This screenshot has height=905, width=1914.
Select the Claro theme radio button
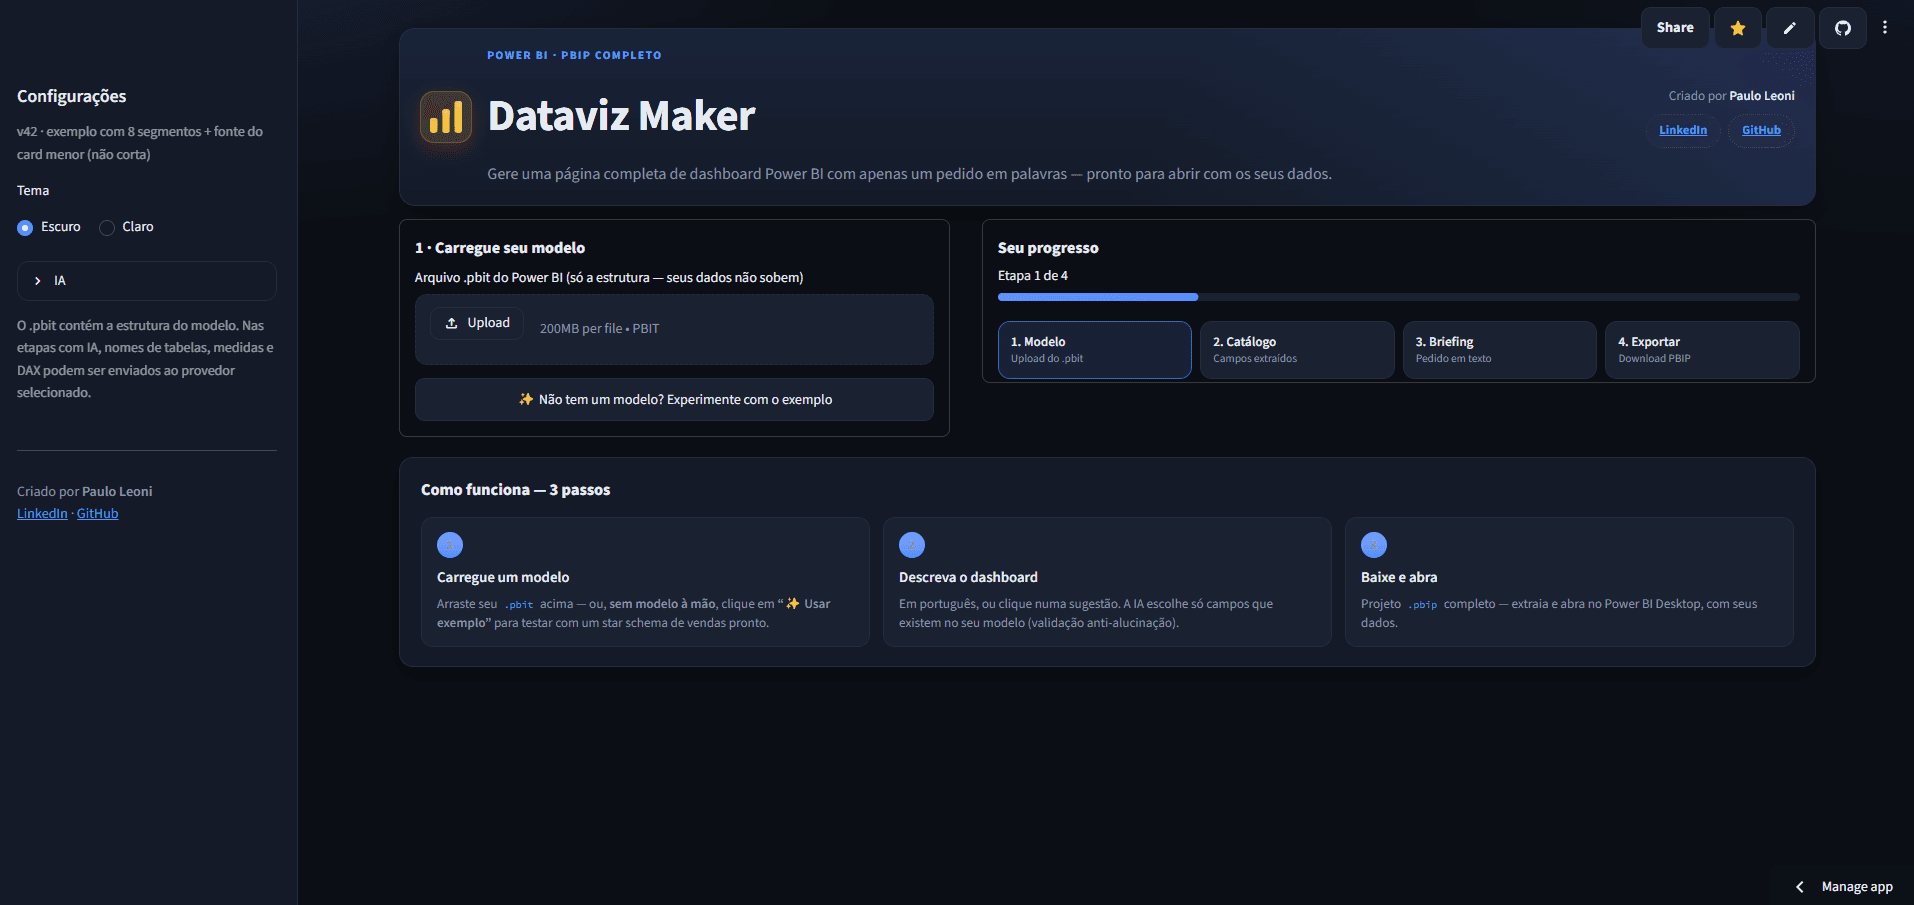pos(107,228)
